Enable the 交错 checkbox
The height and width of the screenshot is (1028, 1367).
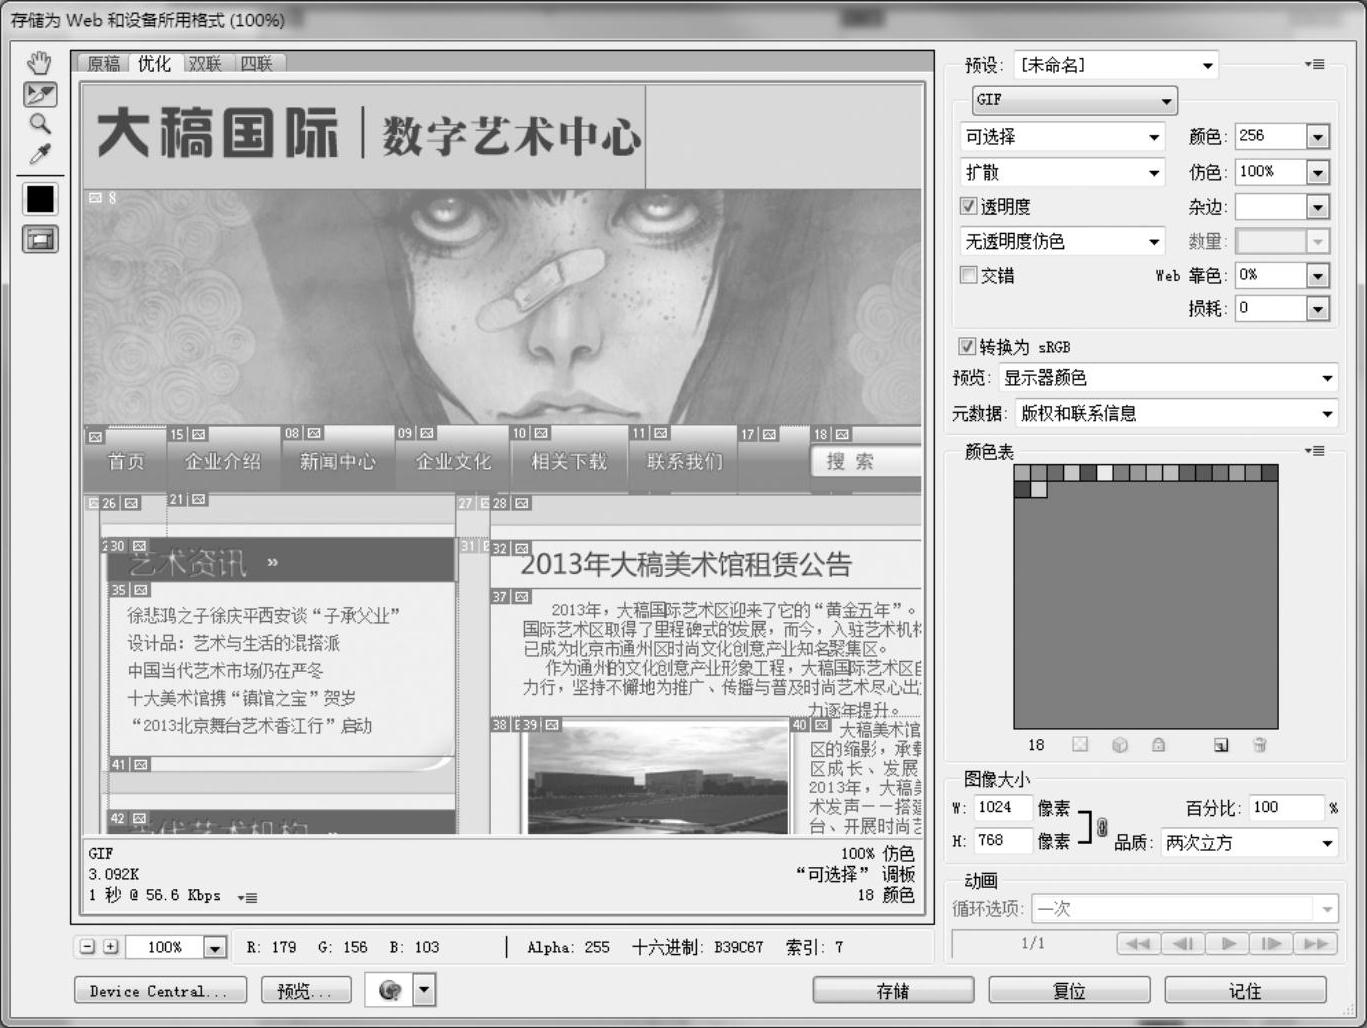(968, 275)
